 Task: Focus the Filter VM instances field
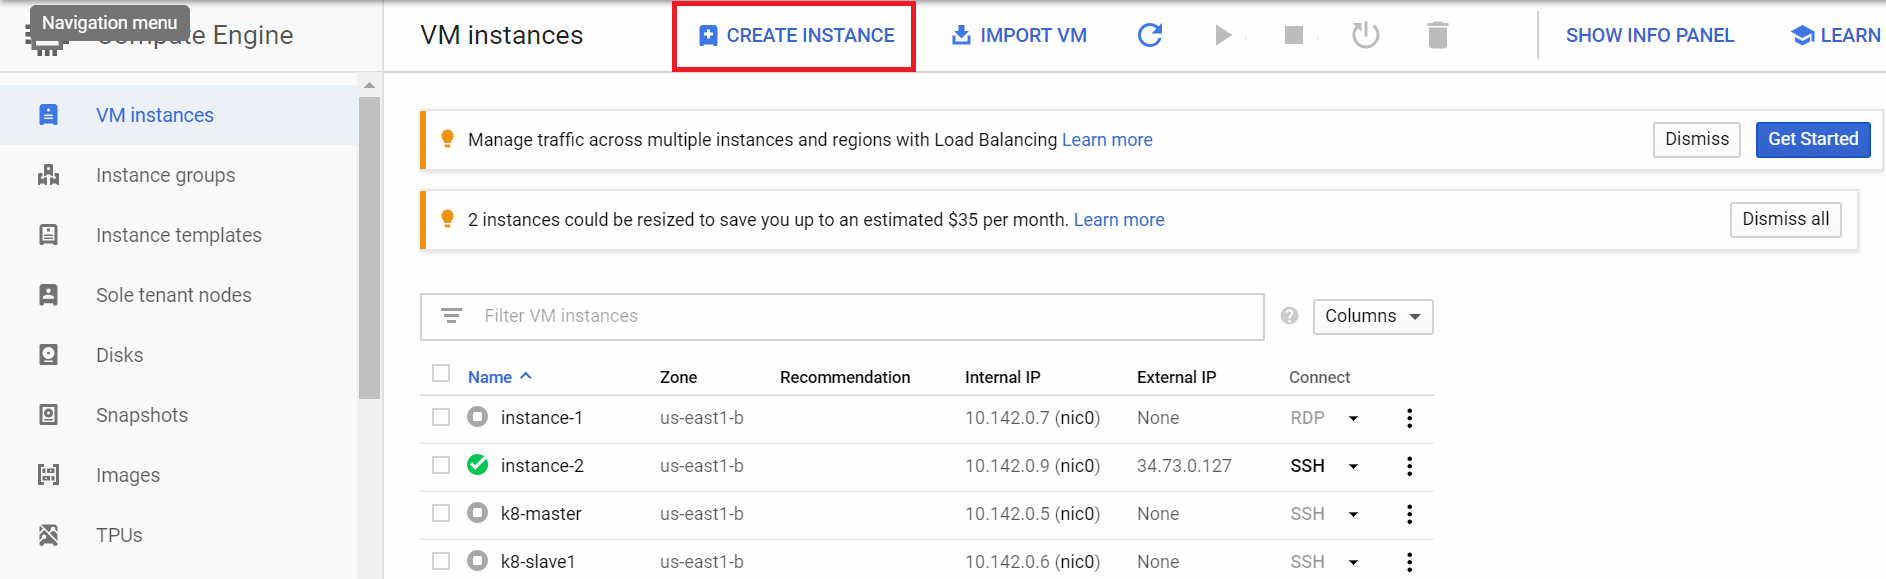(860, 316)
